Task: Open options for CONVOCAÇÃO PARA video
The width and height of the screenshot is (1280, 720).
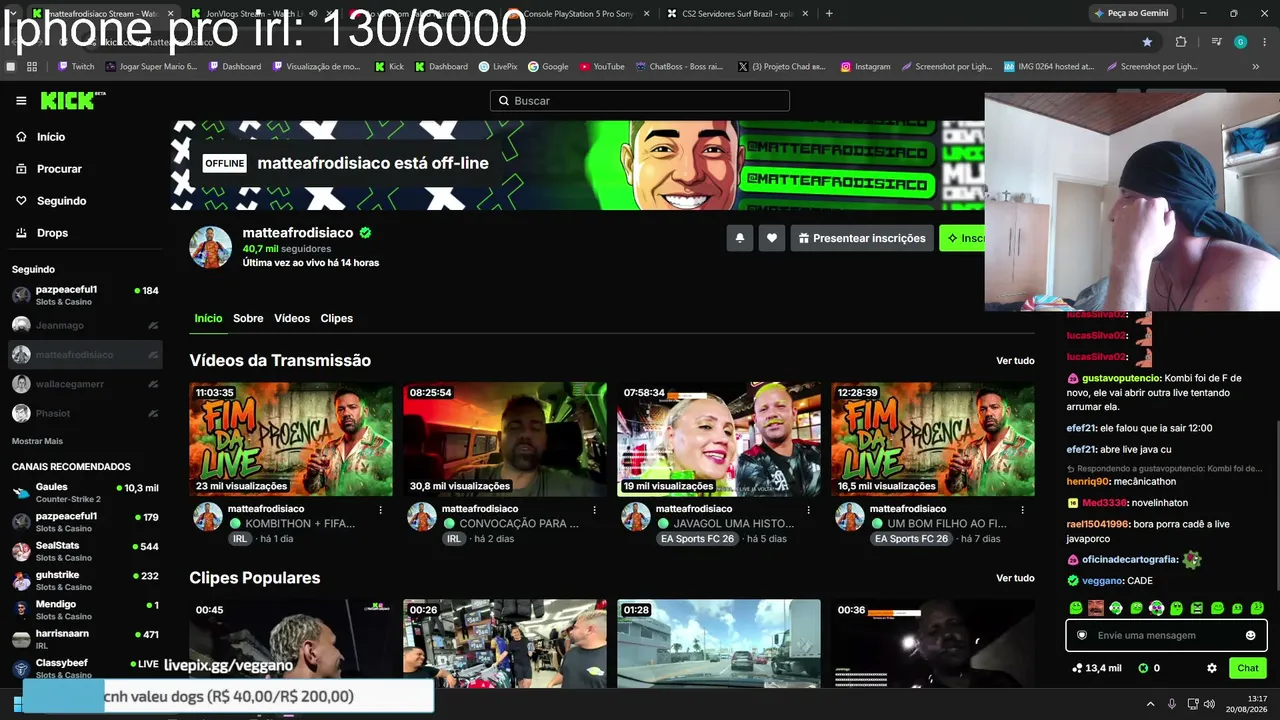Action: [594, 510]
